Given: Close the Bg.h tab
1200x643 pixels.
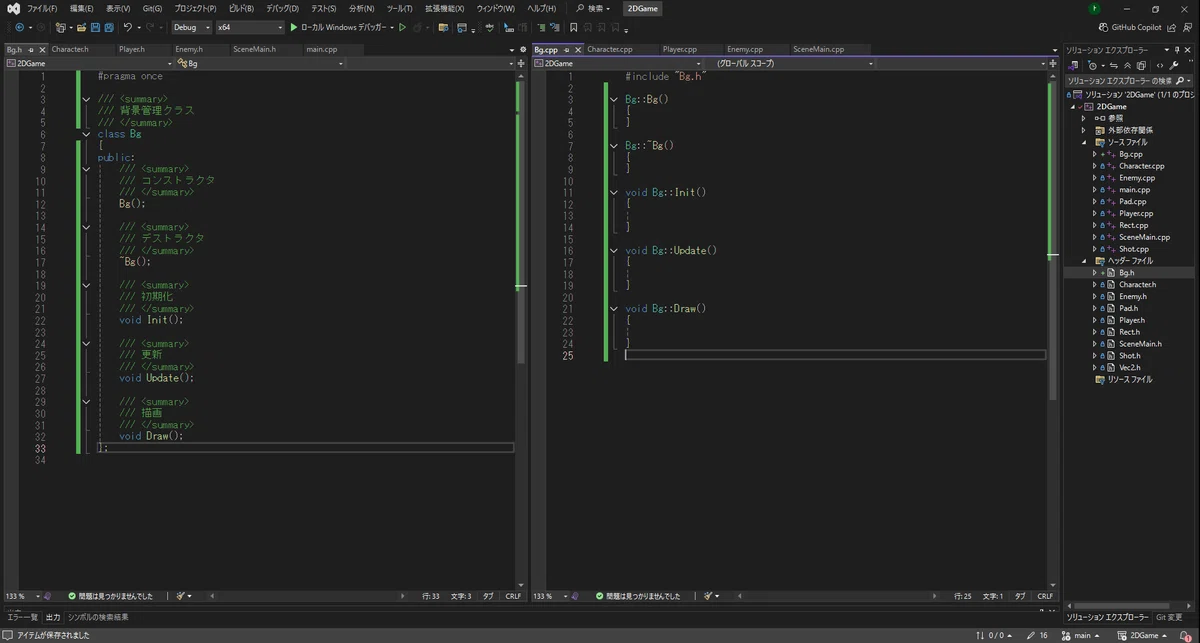Looking at the screenshot, I should (x=43, y=49).
